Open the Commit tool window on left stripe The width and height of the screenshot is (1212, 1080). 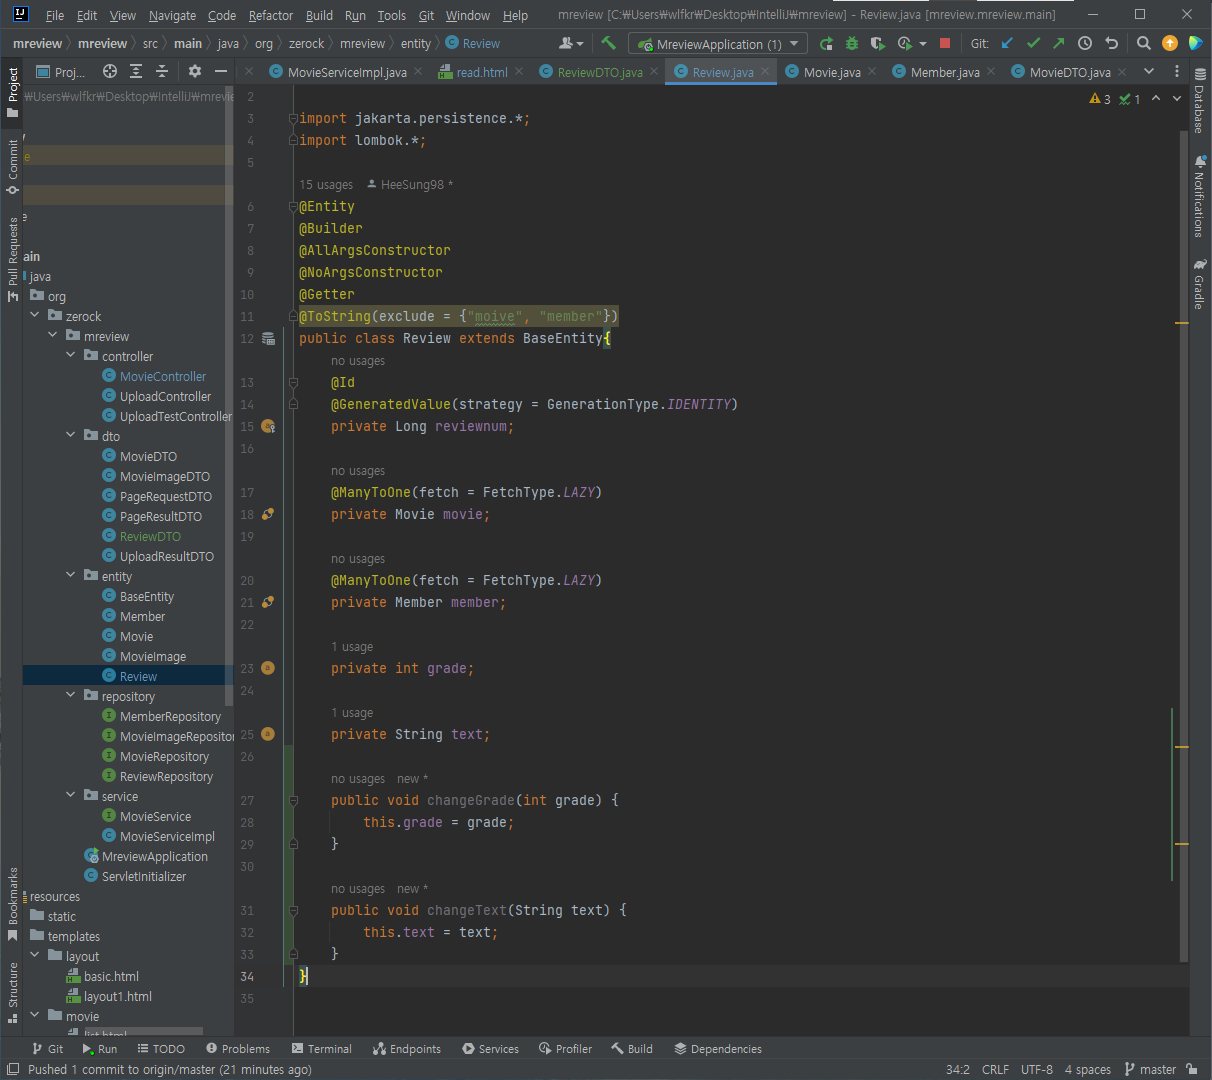pyautogui.click(x=12, y=166)
